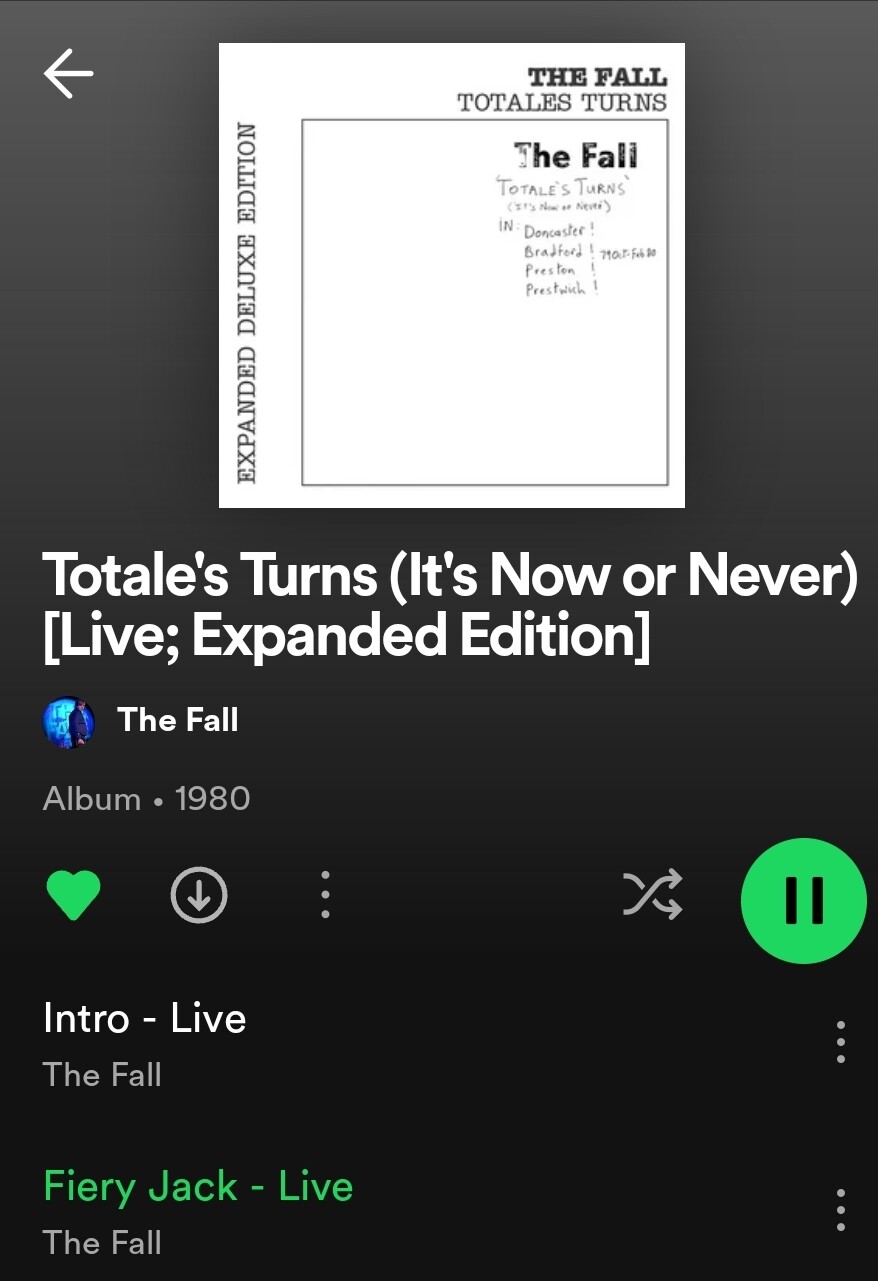
Task: Tap handwritten Doncaster venue list on cover
Action: pyautogui.click(x=560, y=259)
